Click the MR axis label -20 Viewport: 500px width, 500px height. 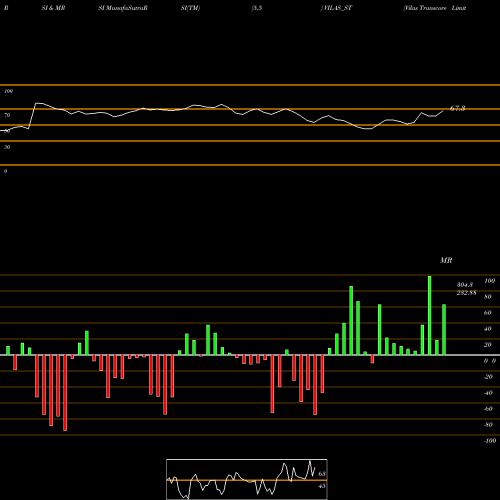click(x=488, y=377)
